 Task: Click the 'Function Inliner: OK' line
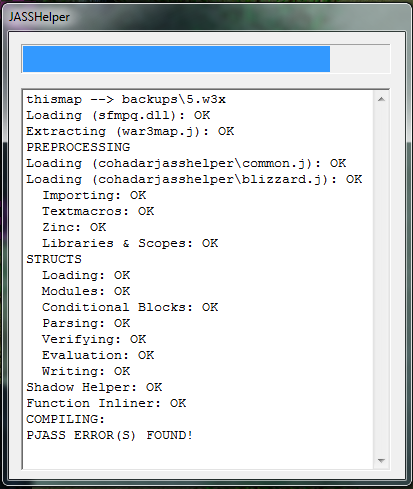[106, 403]
